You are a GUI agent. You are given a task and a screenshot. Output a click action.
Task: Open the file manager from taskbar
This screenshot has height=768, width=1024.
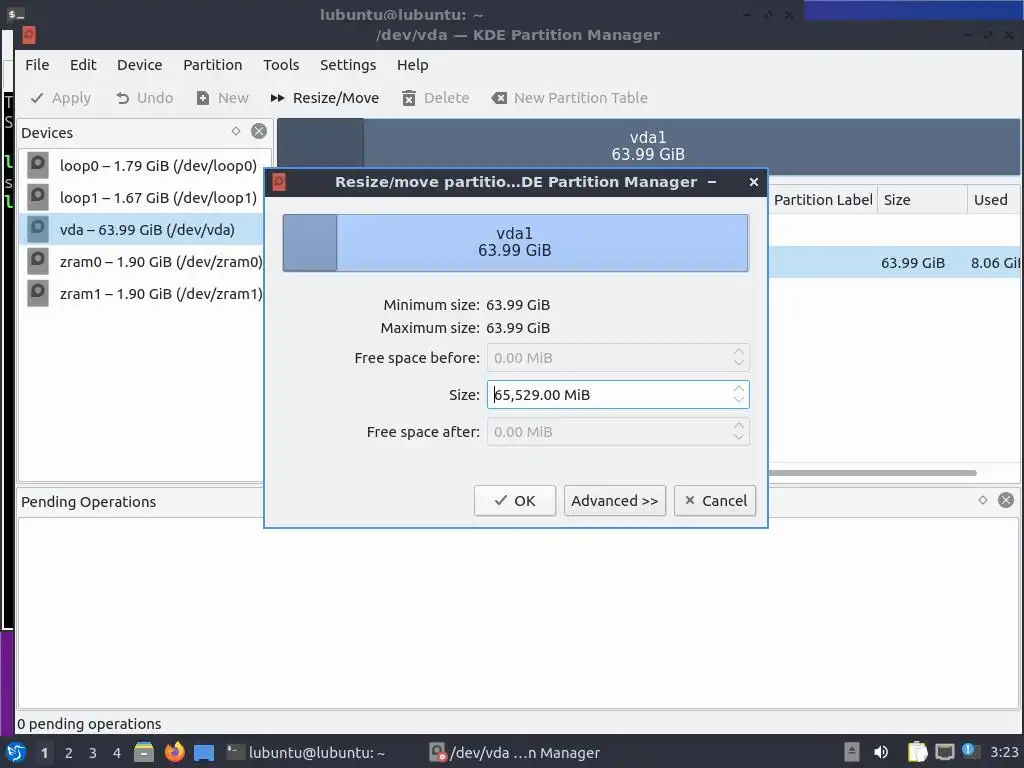pyautogui.click(x=144, y=752)
